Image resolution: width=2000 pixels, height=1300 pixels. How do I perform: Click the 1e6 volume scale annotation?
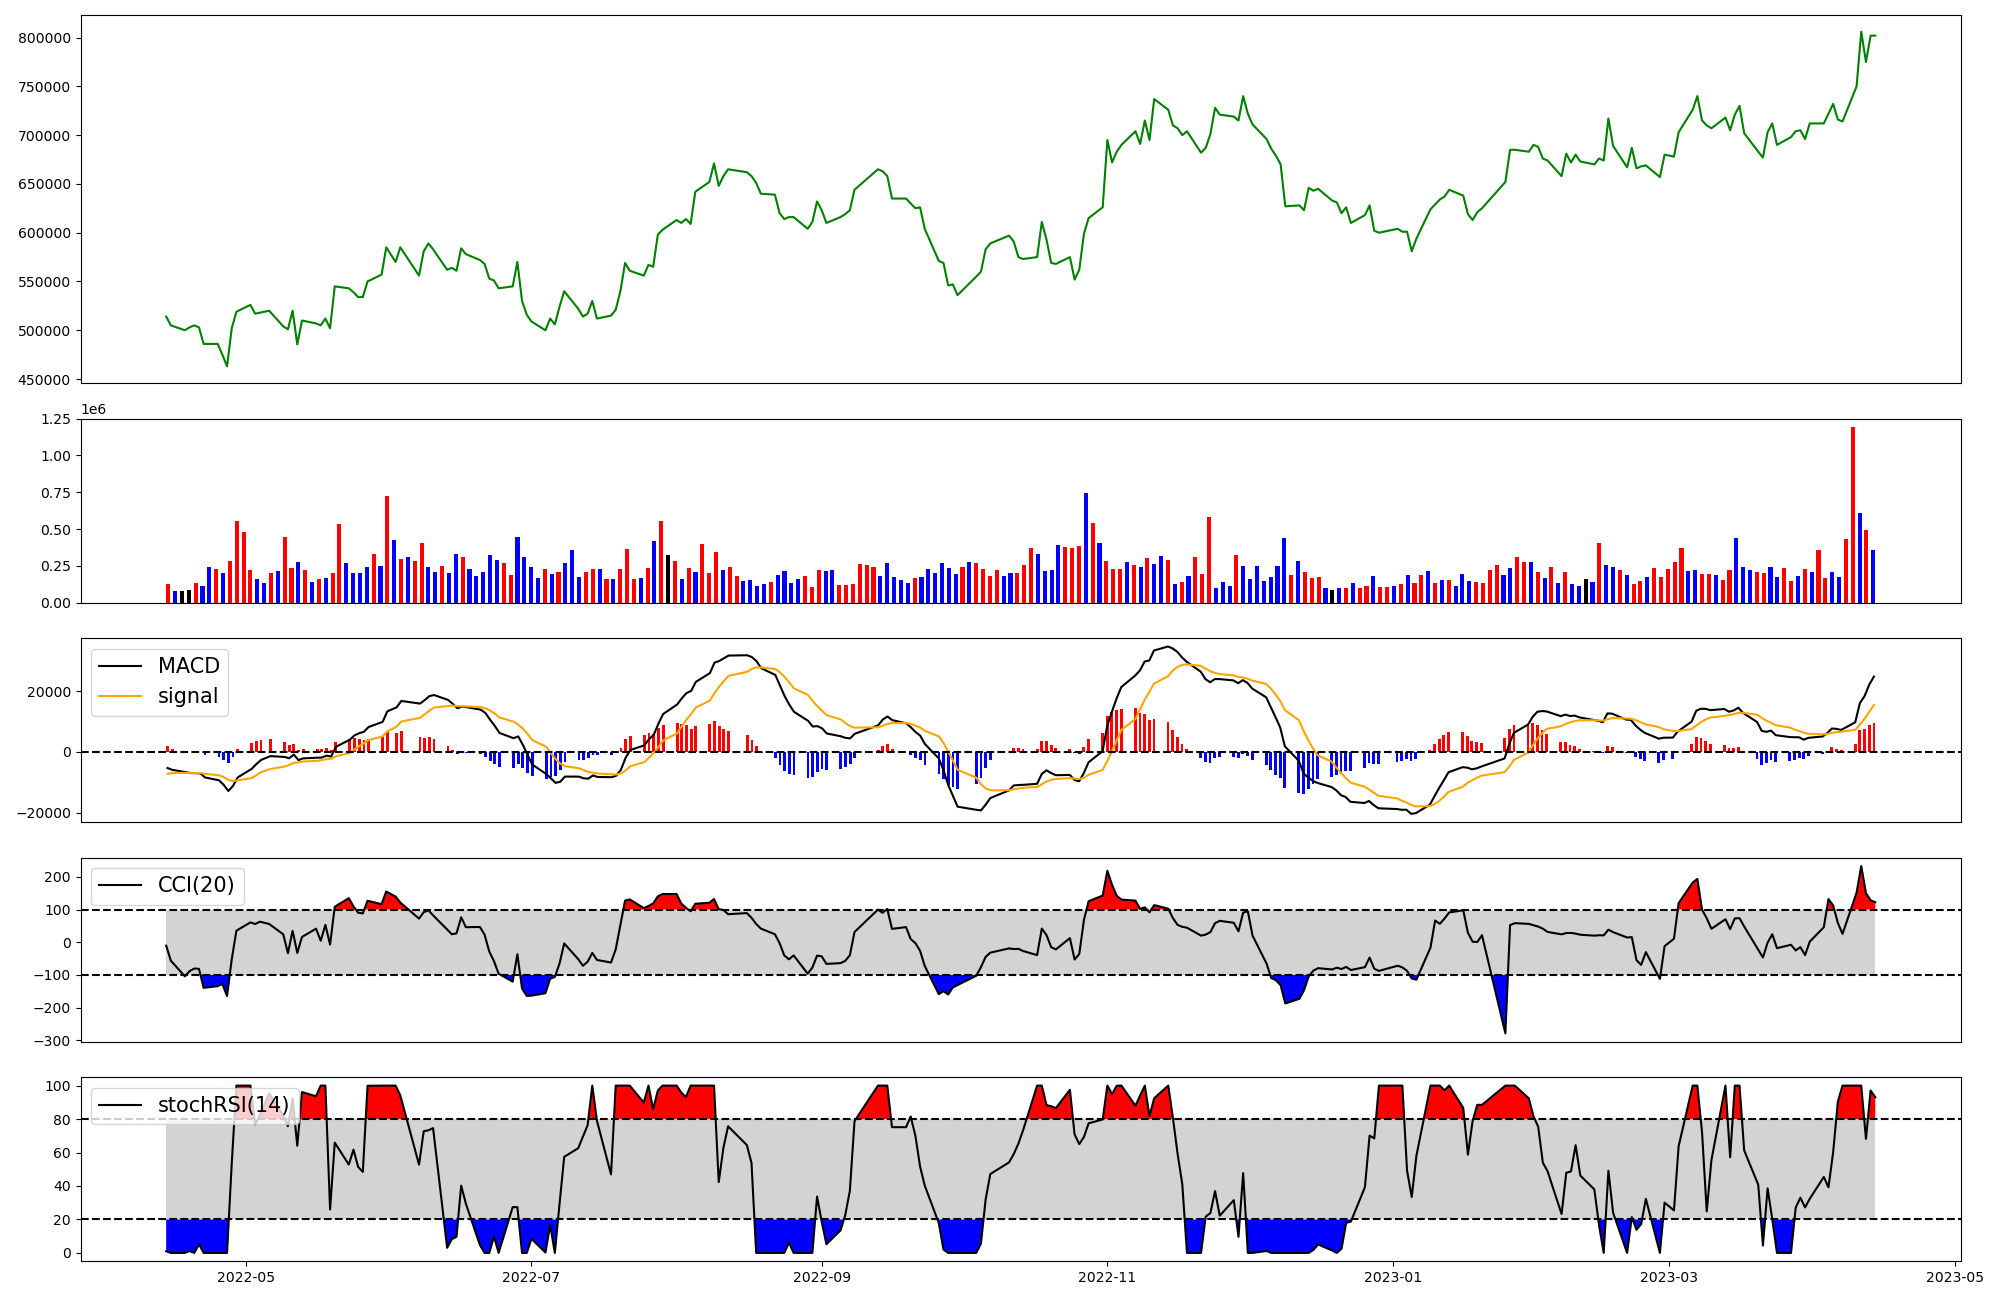[x=93, y=409]
